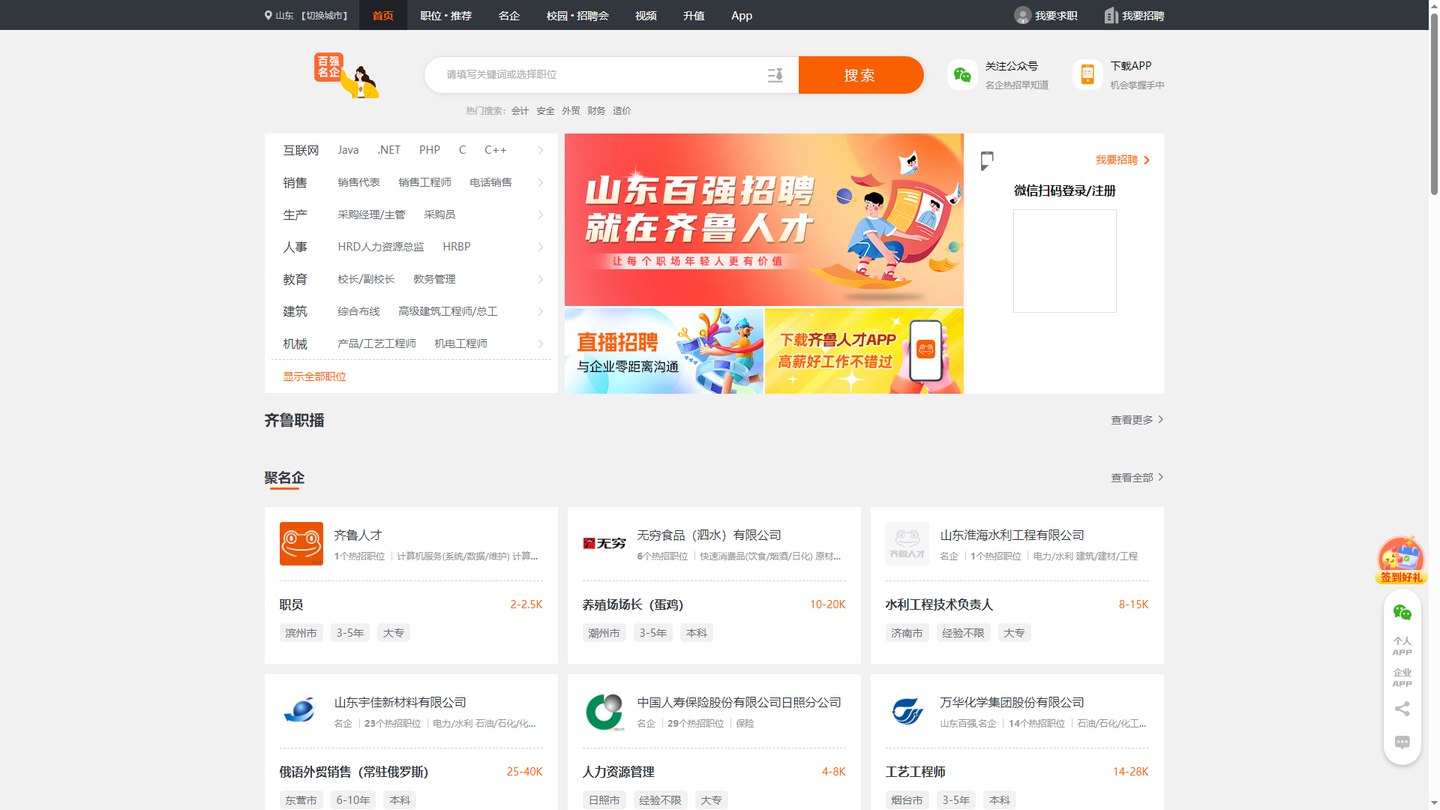Expand the 教育 category arrow
The width and height of the screenshot is (1440, 810).
pyautogui.click(x=540, y=280)
